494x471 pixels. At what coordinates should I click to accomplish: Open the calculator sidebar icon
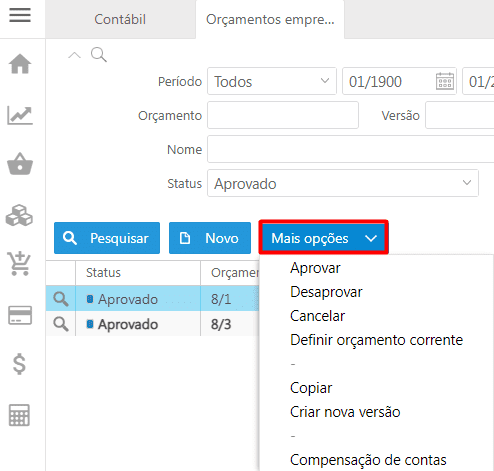click(19, 415)
